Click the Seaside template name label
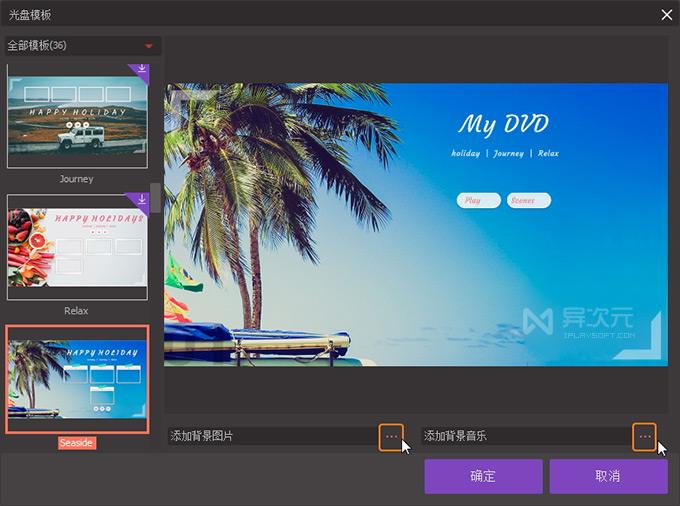 [77, 442]
